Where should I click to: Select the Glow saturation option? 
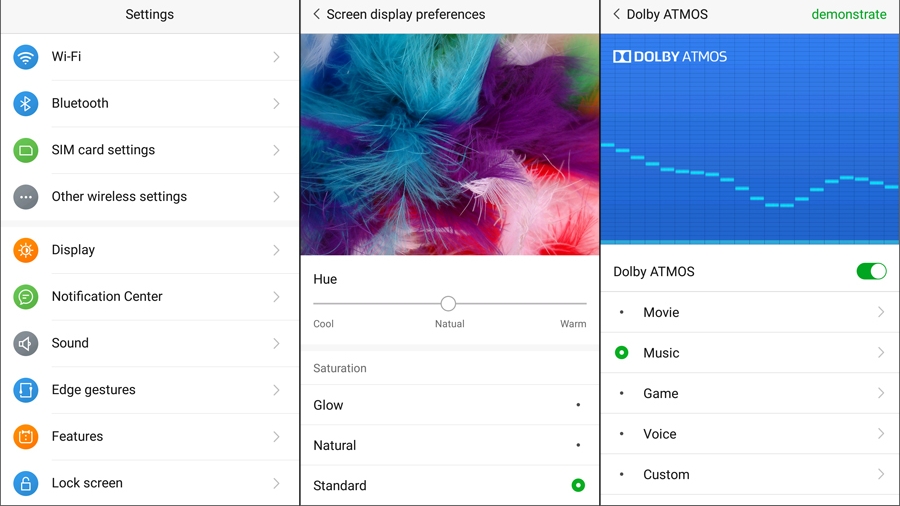tap(449, 405)
